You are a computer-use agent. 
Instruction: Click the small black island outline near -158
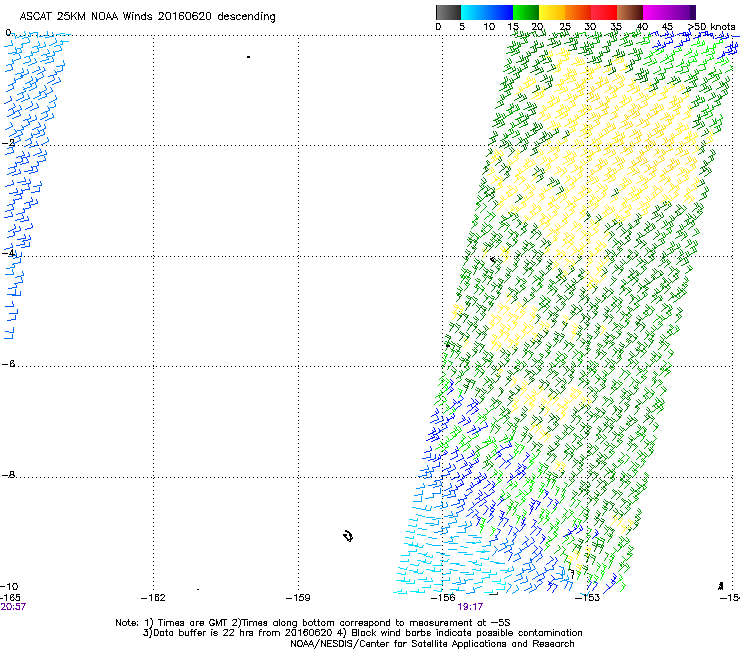(x=348, y=536)
